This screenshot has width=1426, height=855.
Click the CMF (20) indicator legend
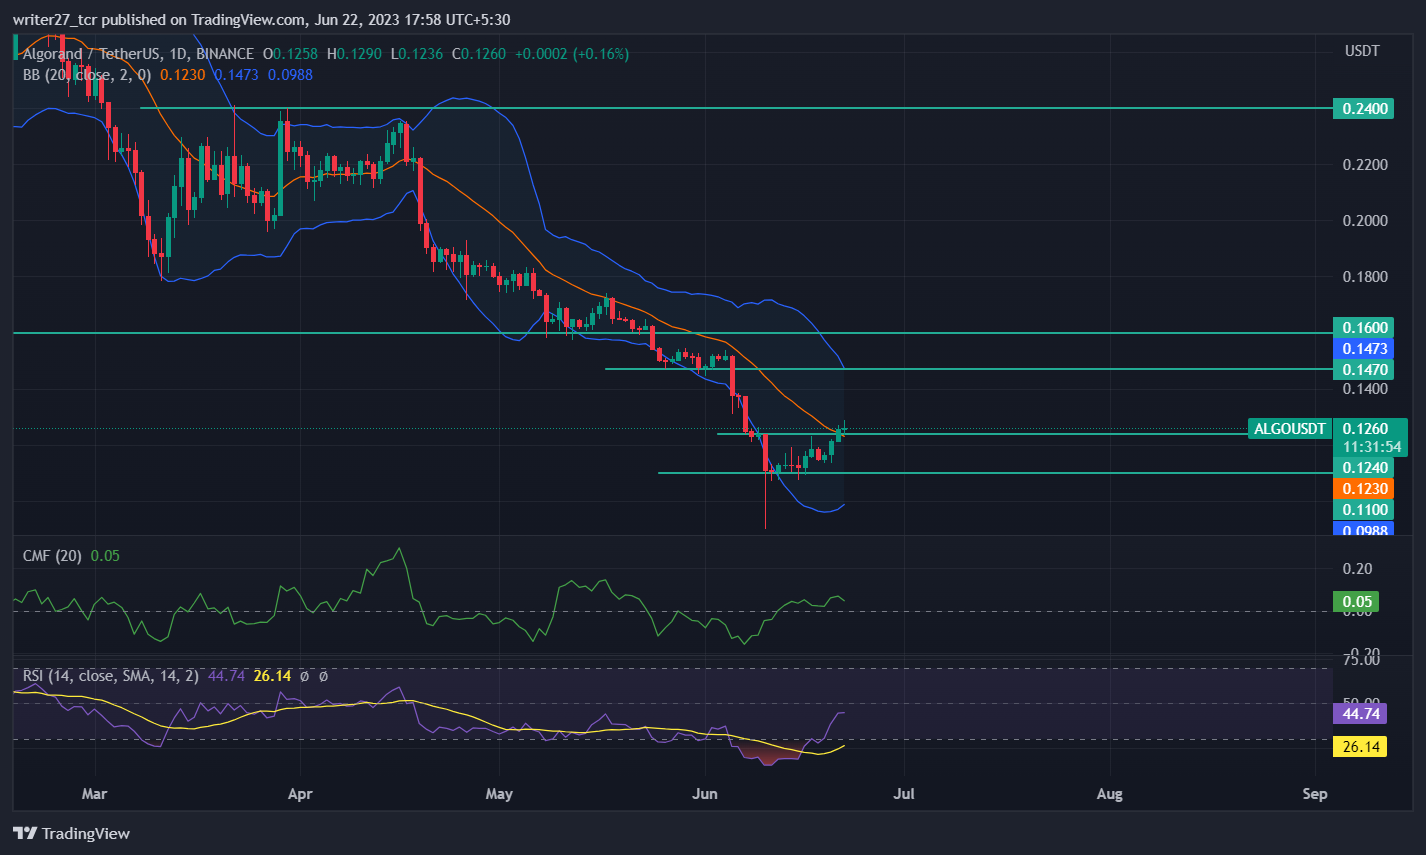click(52, 555)
